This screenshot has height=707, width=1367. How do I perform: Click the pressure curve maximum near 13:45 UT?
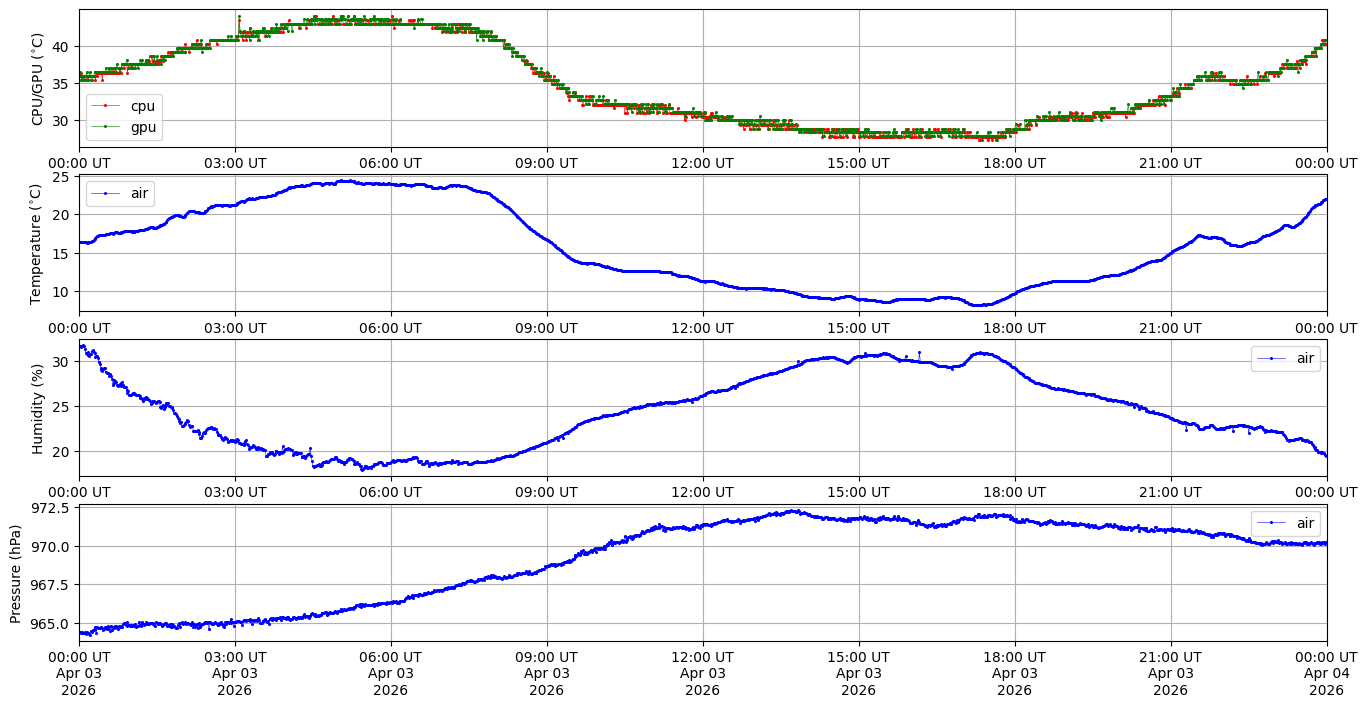[794, 511]
